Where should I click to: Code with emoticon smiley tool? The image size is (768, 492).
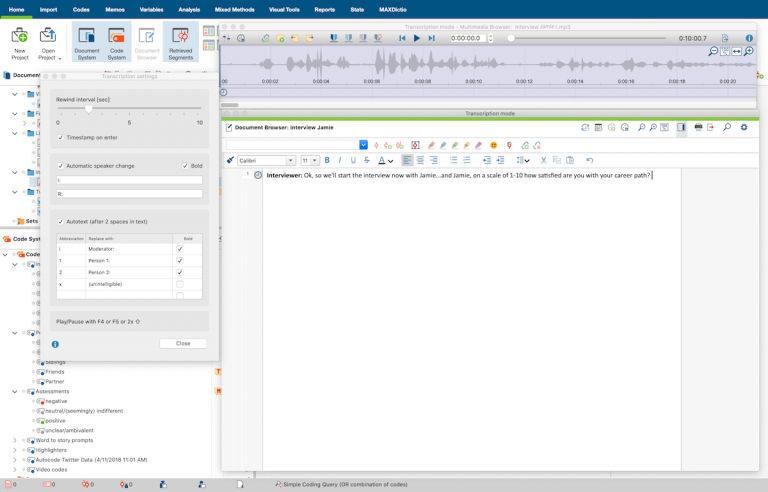[x=494, y=145]
